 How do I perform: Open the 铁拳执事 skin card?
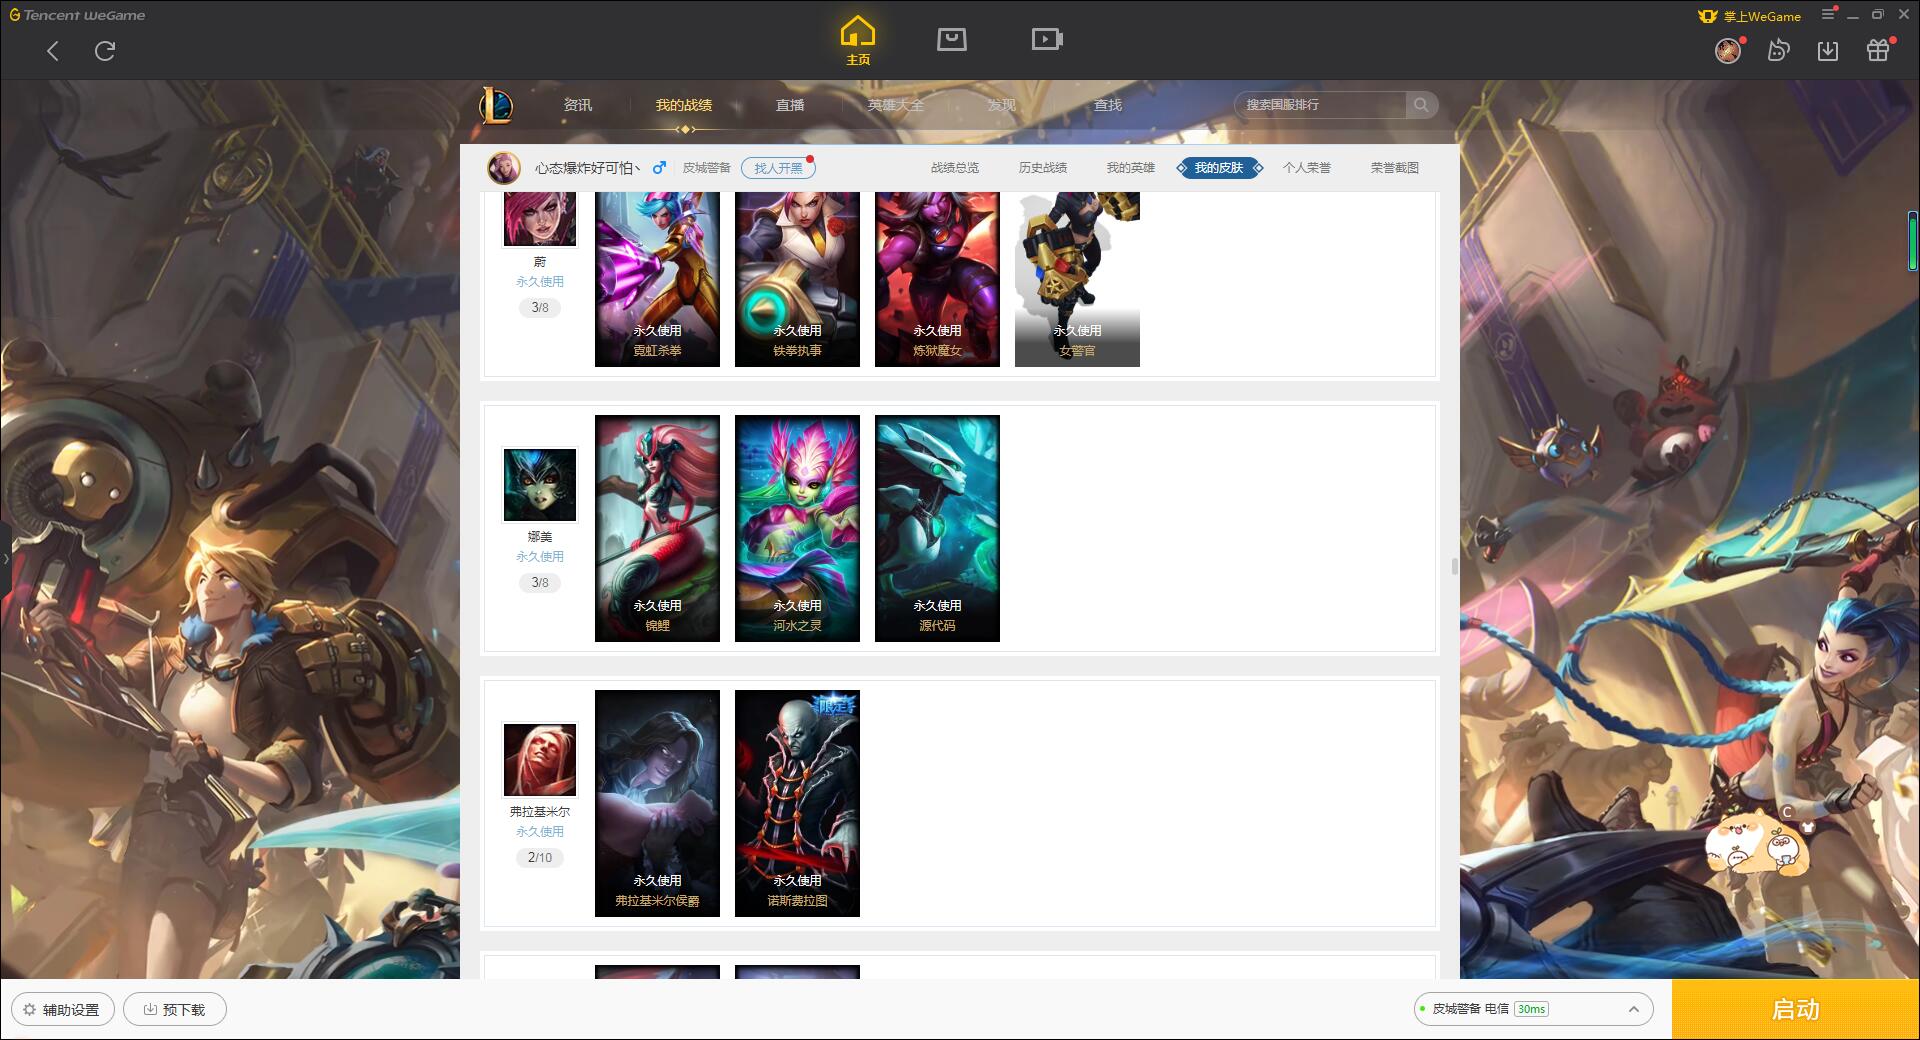(x=797, y=279)
